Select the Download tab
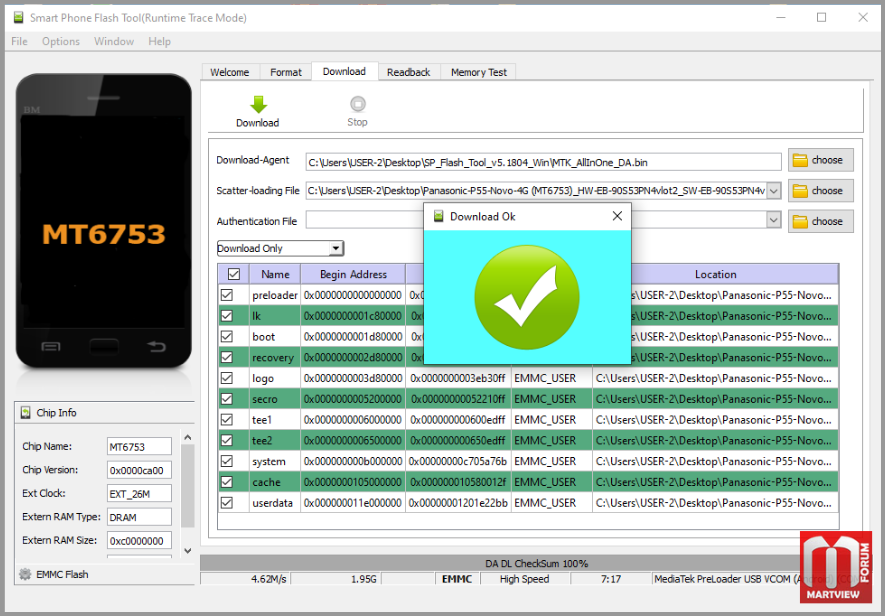This screenshot has width=885, height=616. pyautogui.click(x=344, y=71)
